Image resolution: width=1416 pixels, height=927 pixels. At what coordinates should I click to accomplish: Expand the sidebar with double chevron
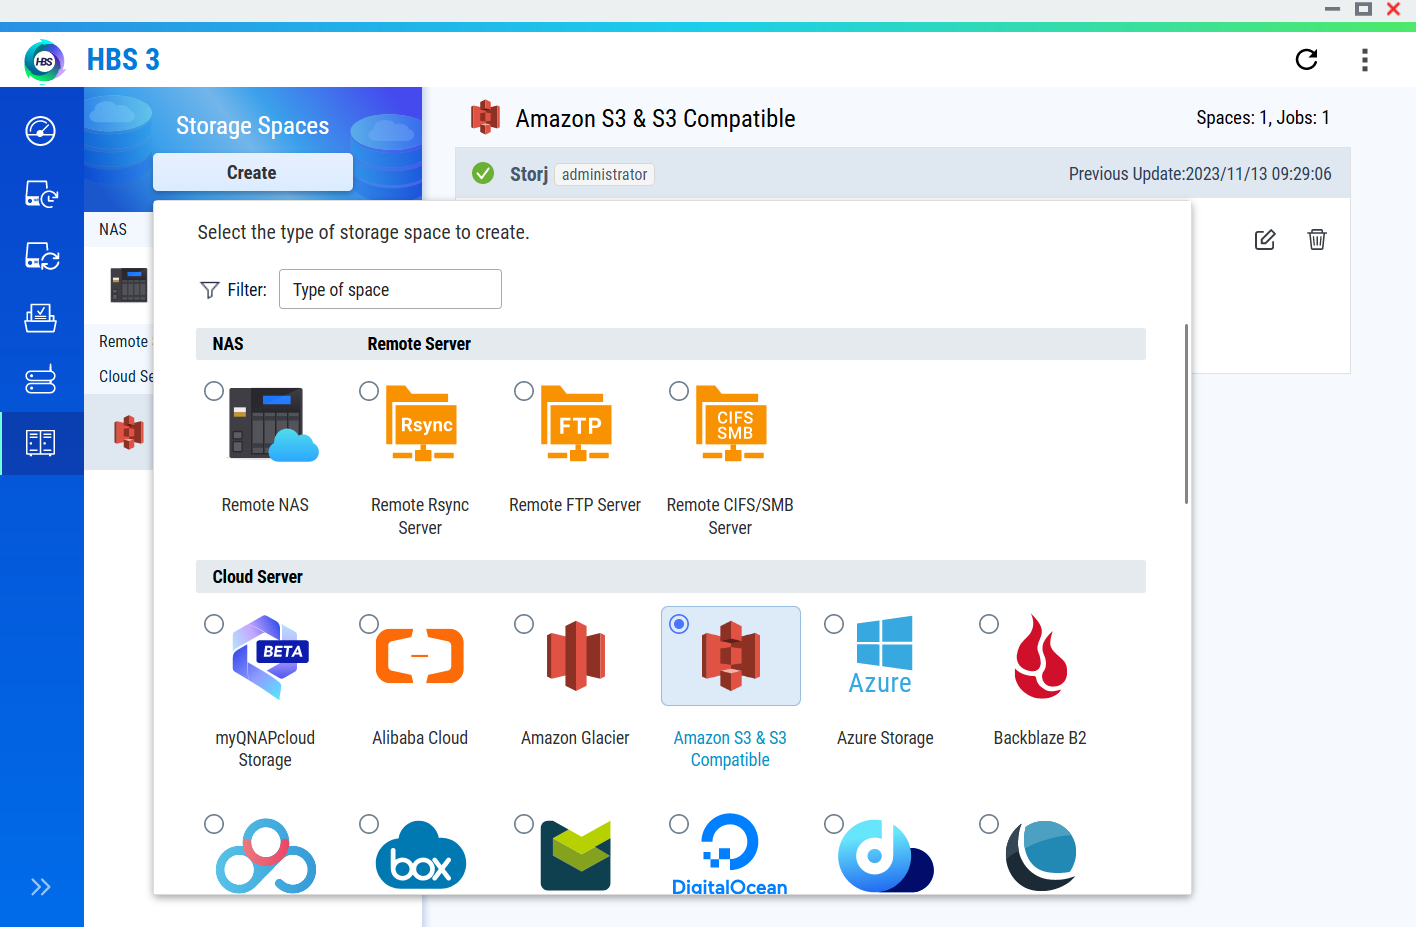(41, 887)
